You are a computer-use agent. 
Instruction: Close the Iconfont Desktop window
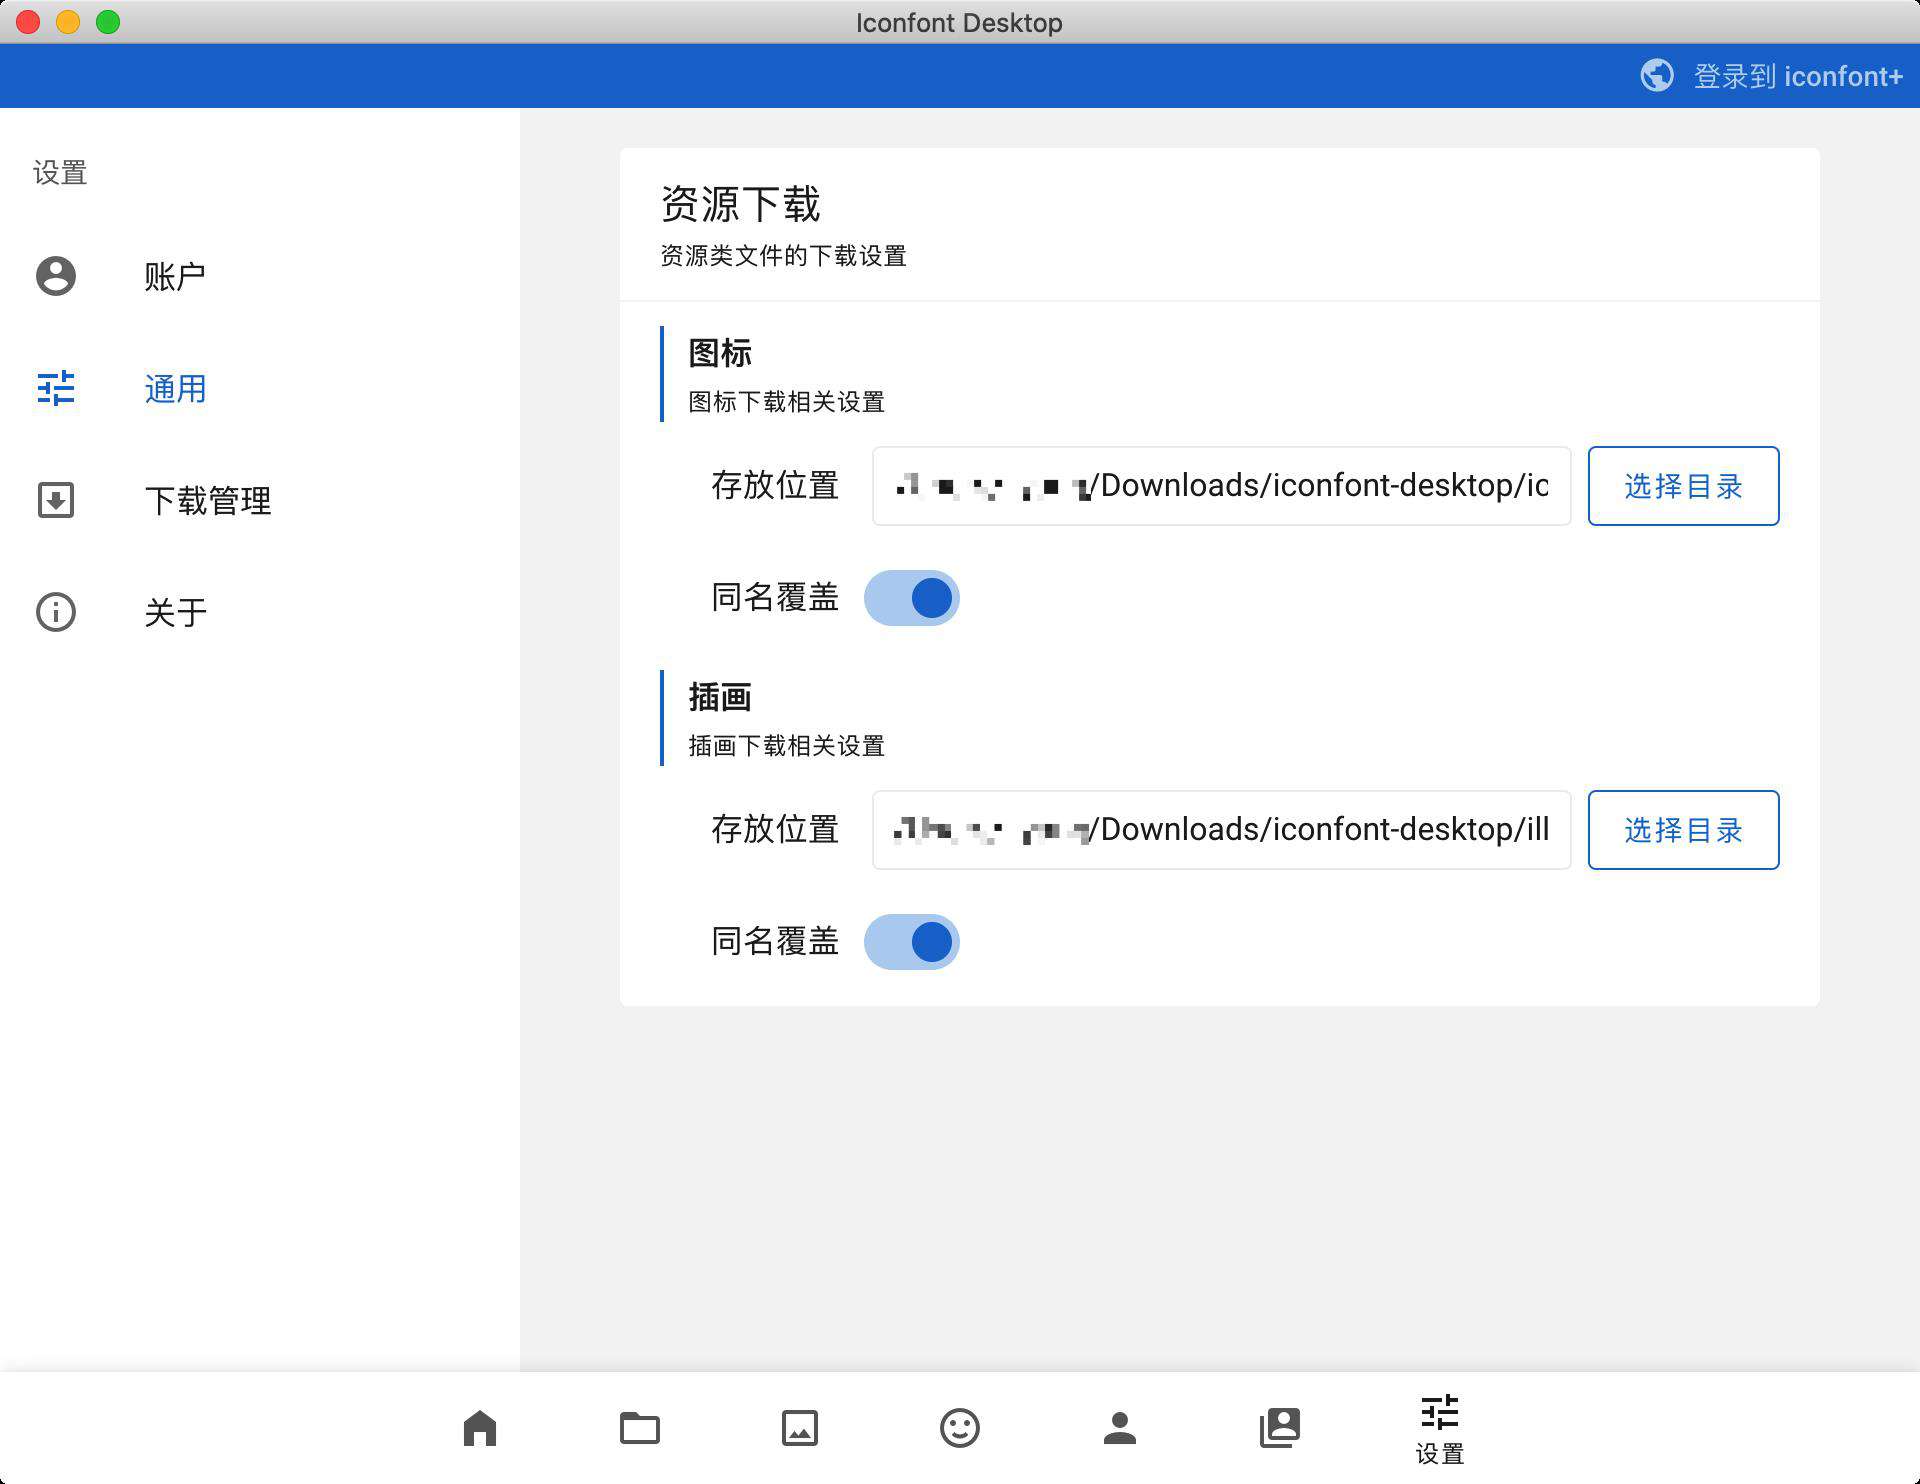tap(28, 22)
